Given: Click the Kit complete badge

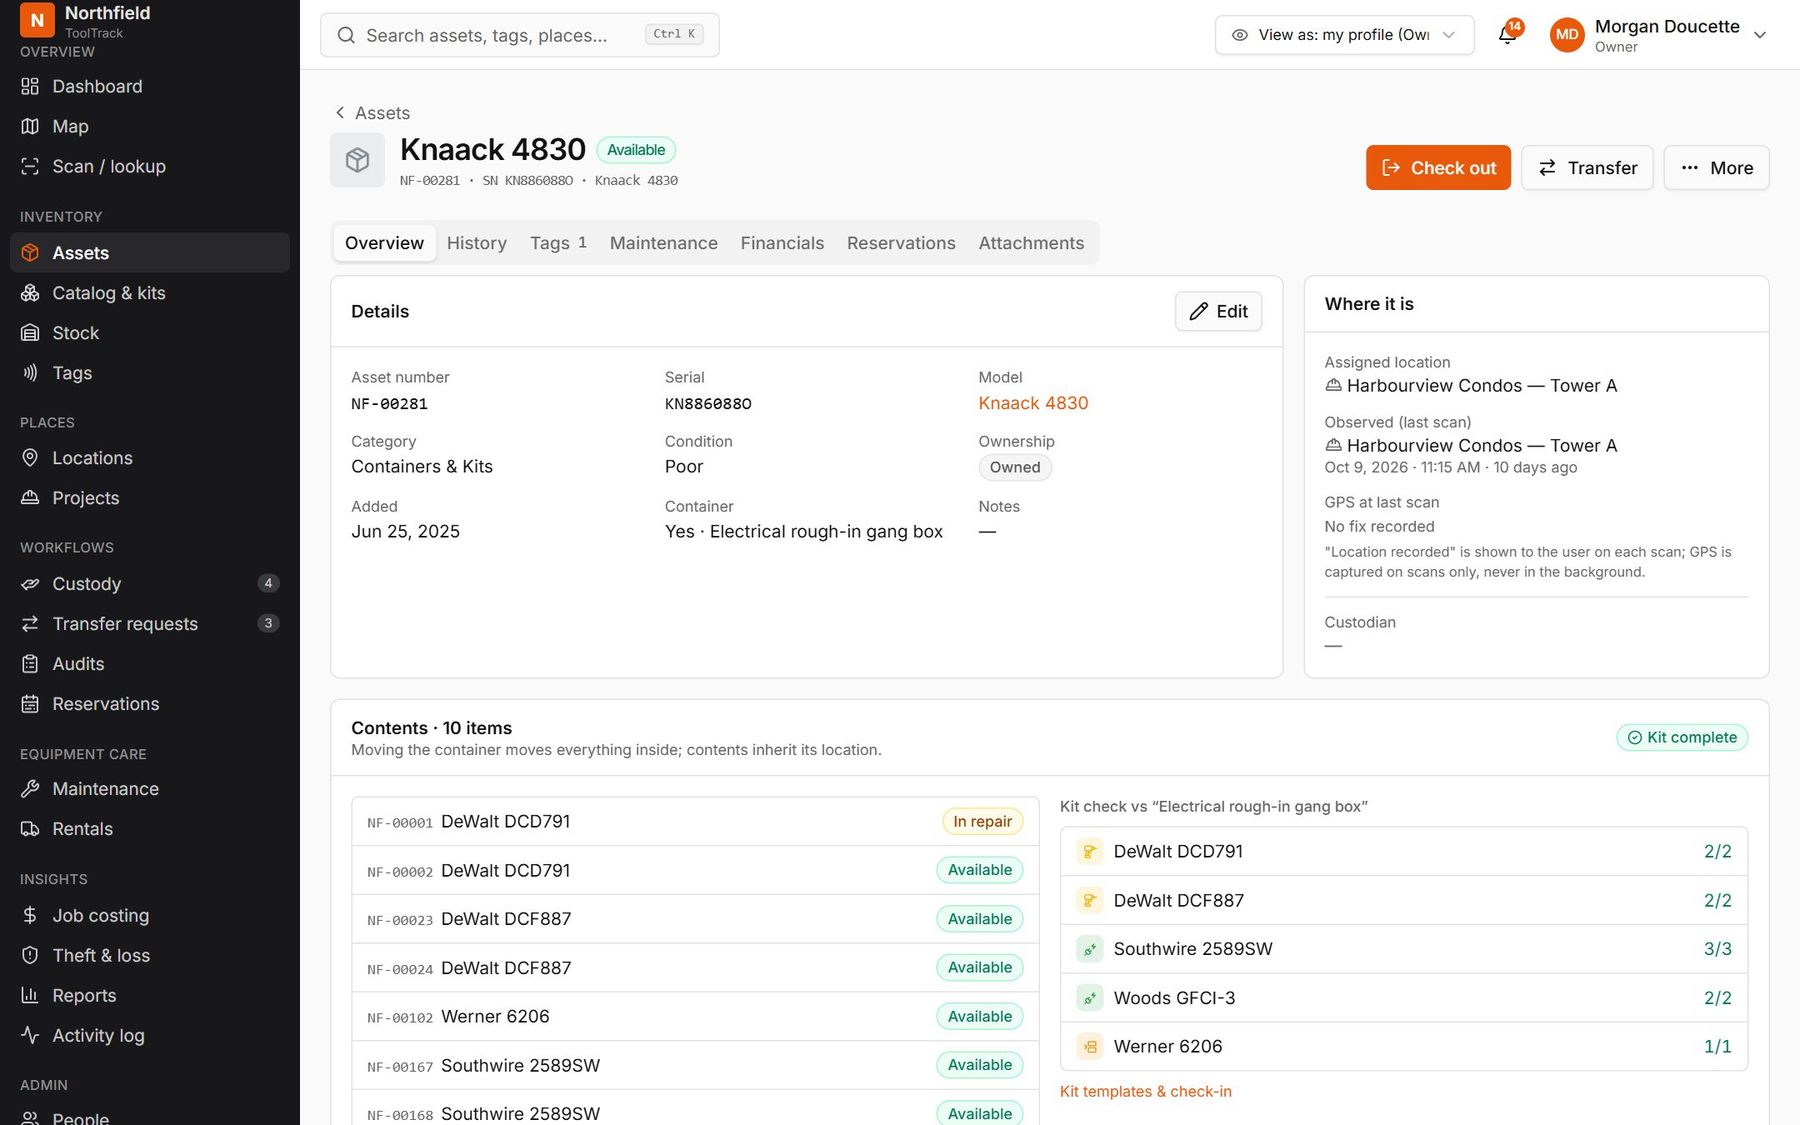Looking at the screenshot, I should [x=1682, y=737].
